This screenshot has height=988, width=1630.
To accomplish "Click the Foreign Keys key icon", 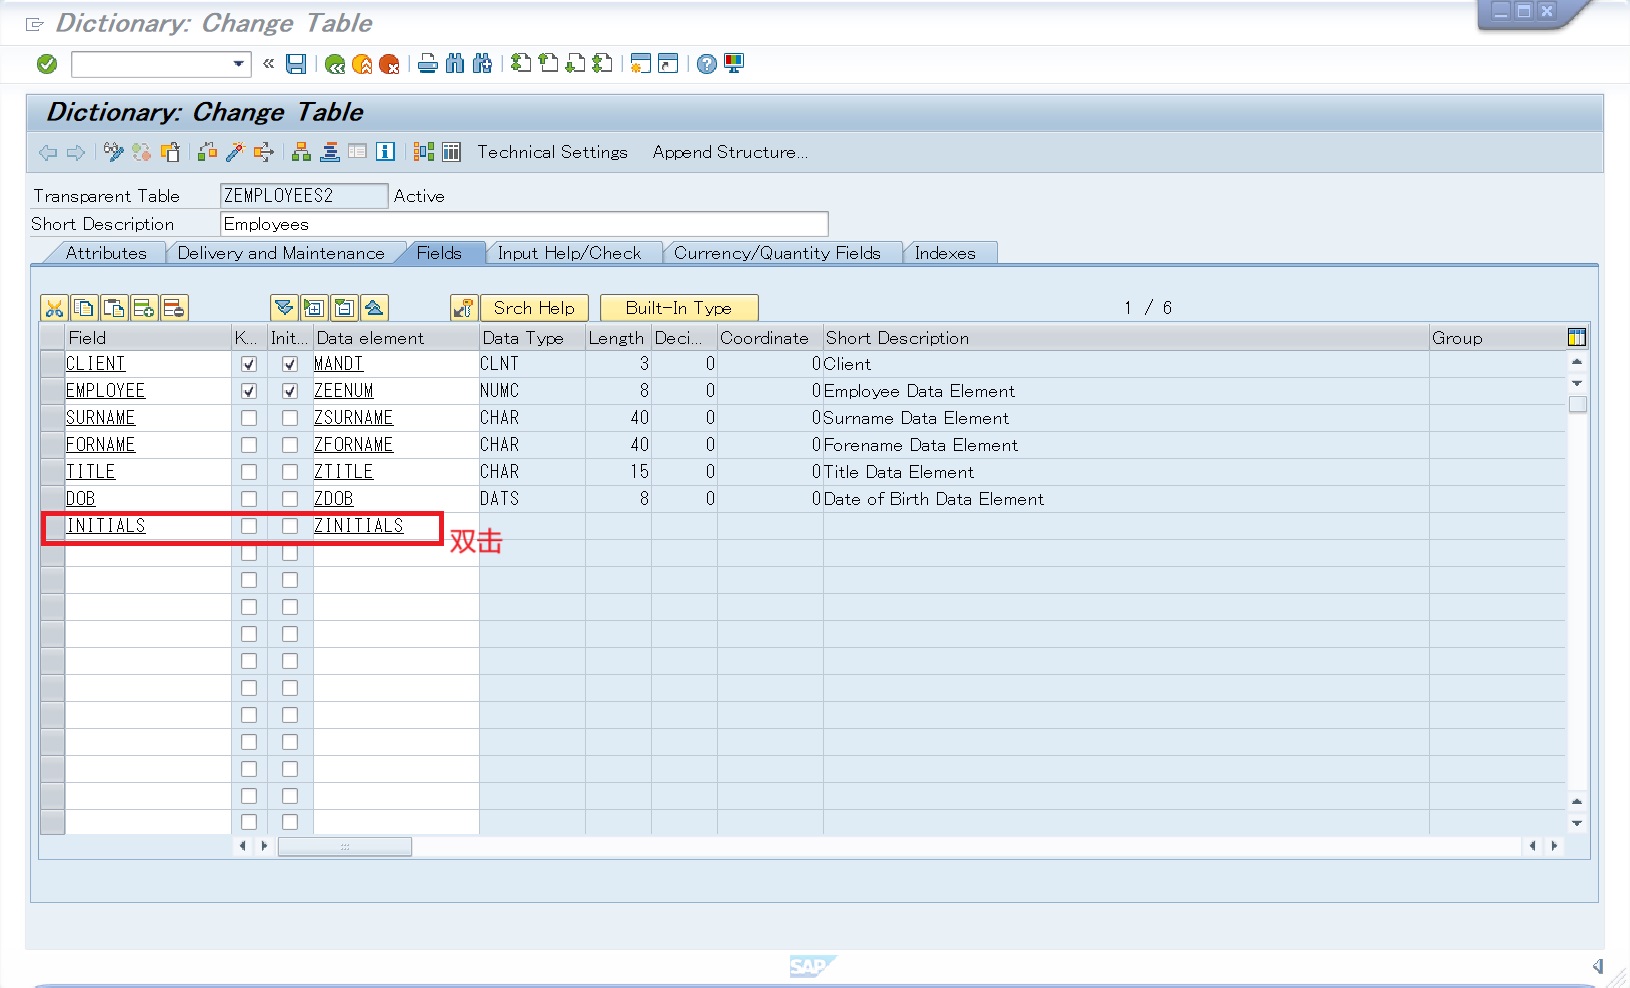I will point(464,308).
